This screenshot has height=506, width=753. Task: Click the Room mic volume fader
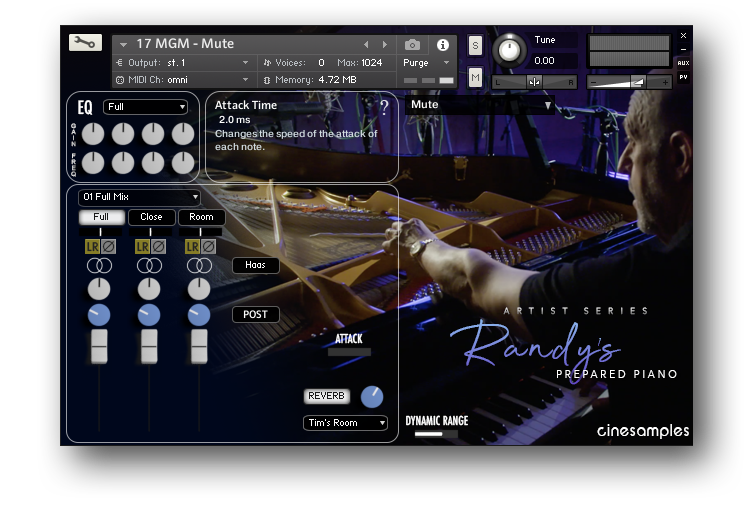(199, 346)
